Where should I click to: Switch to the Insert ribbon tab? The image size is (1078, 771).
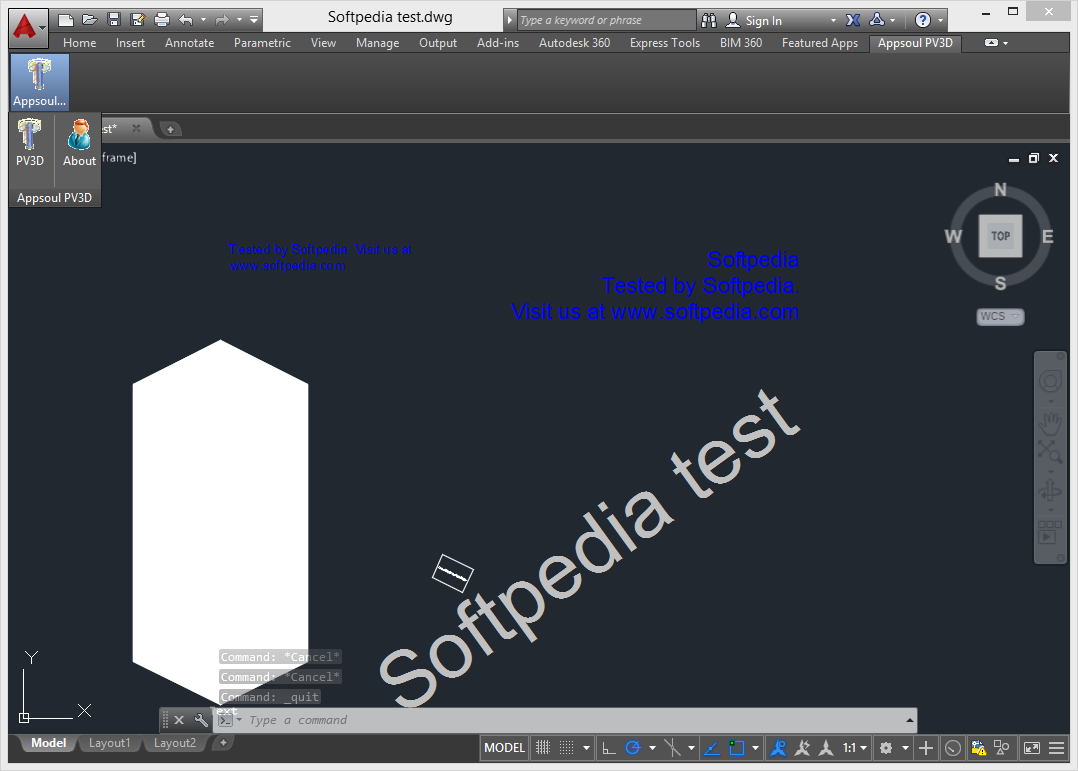[130, 43]
